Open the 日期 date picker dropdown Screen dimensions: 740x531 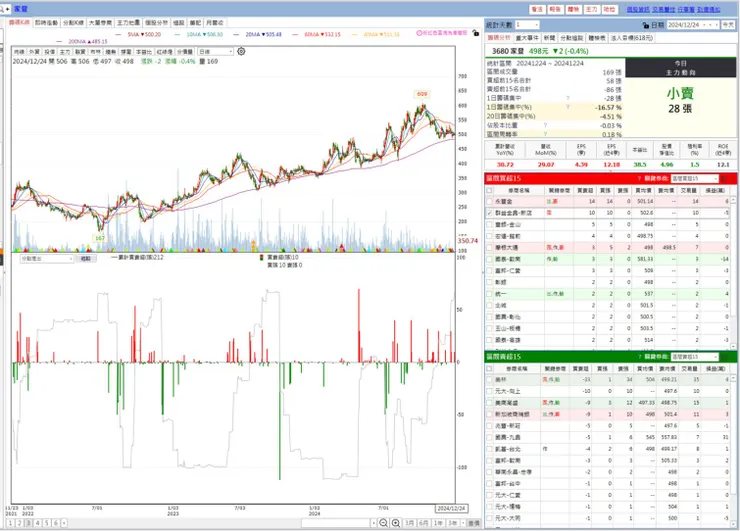(x=716, y=25)
